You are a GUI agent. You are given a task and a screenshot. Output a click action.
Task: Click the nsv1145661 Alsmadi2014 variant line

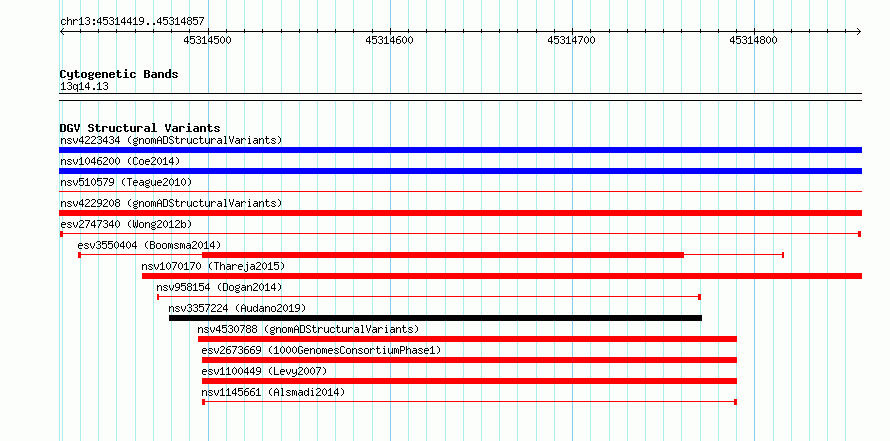[469, 402]
